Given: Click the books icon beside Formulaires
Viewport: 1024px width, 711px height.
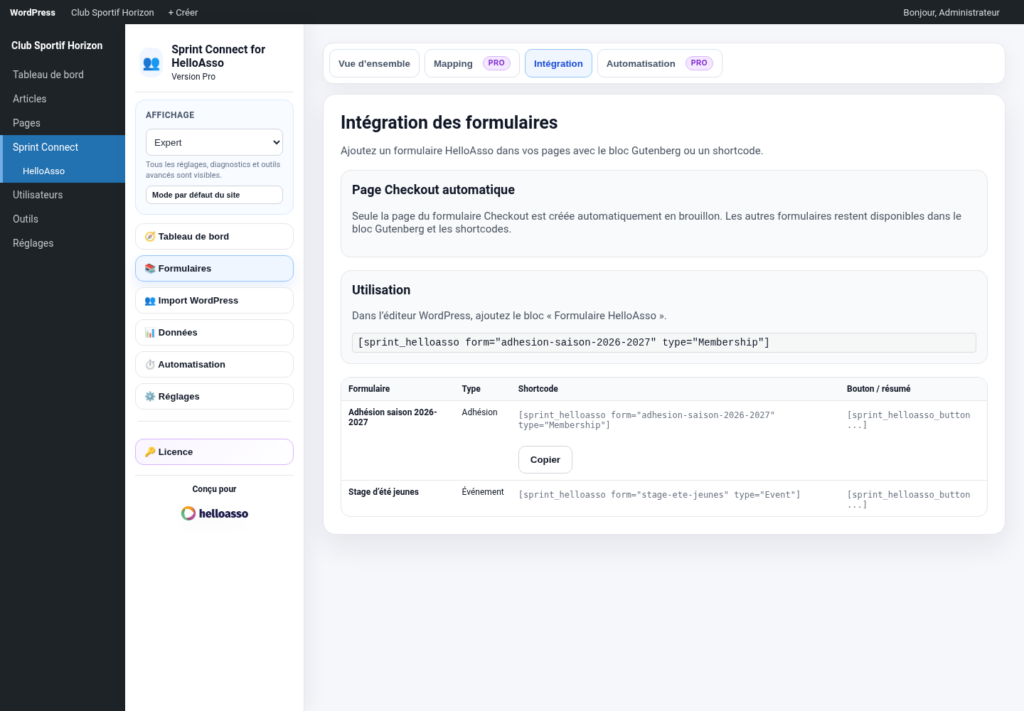Looking at the screenshot, I should (x=150, y=268).
